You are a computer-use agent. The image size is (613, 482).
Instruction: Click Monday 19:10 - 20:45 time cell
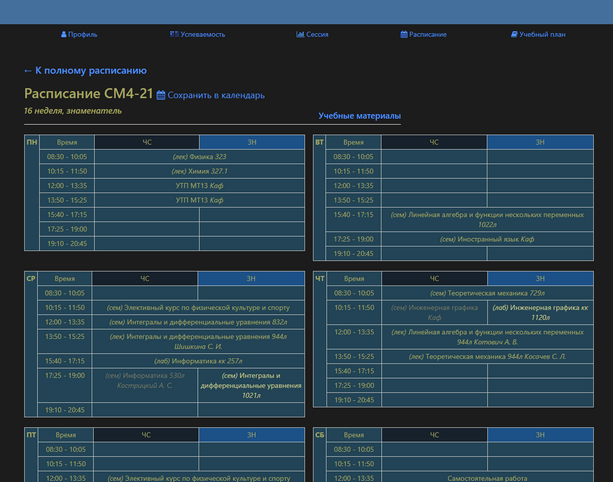pos(67,244)
